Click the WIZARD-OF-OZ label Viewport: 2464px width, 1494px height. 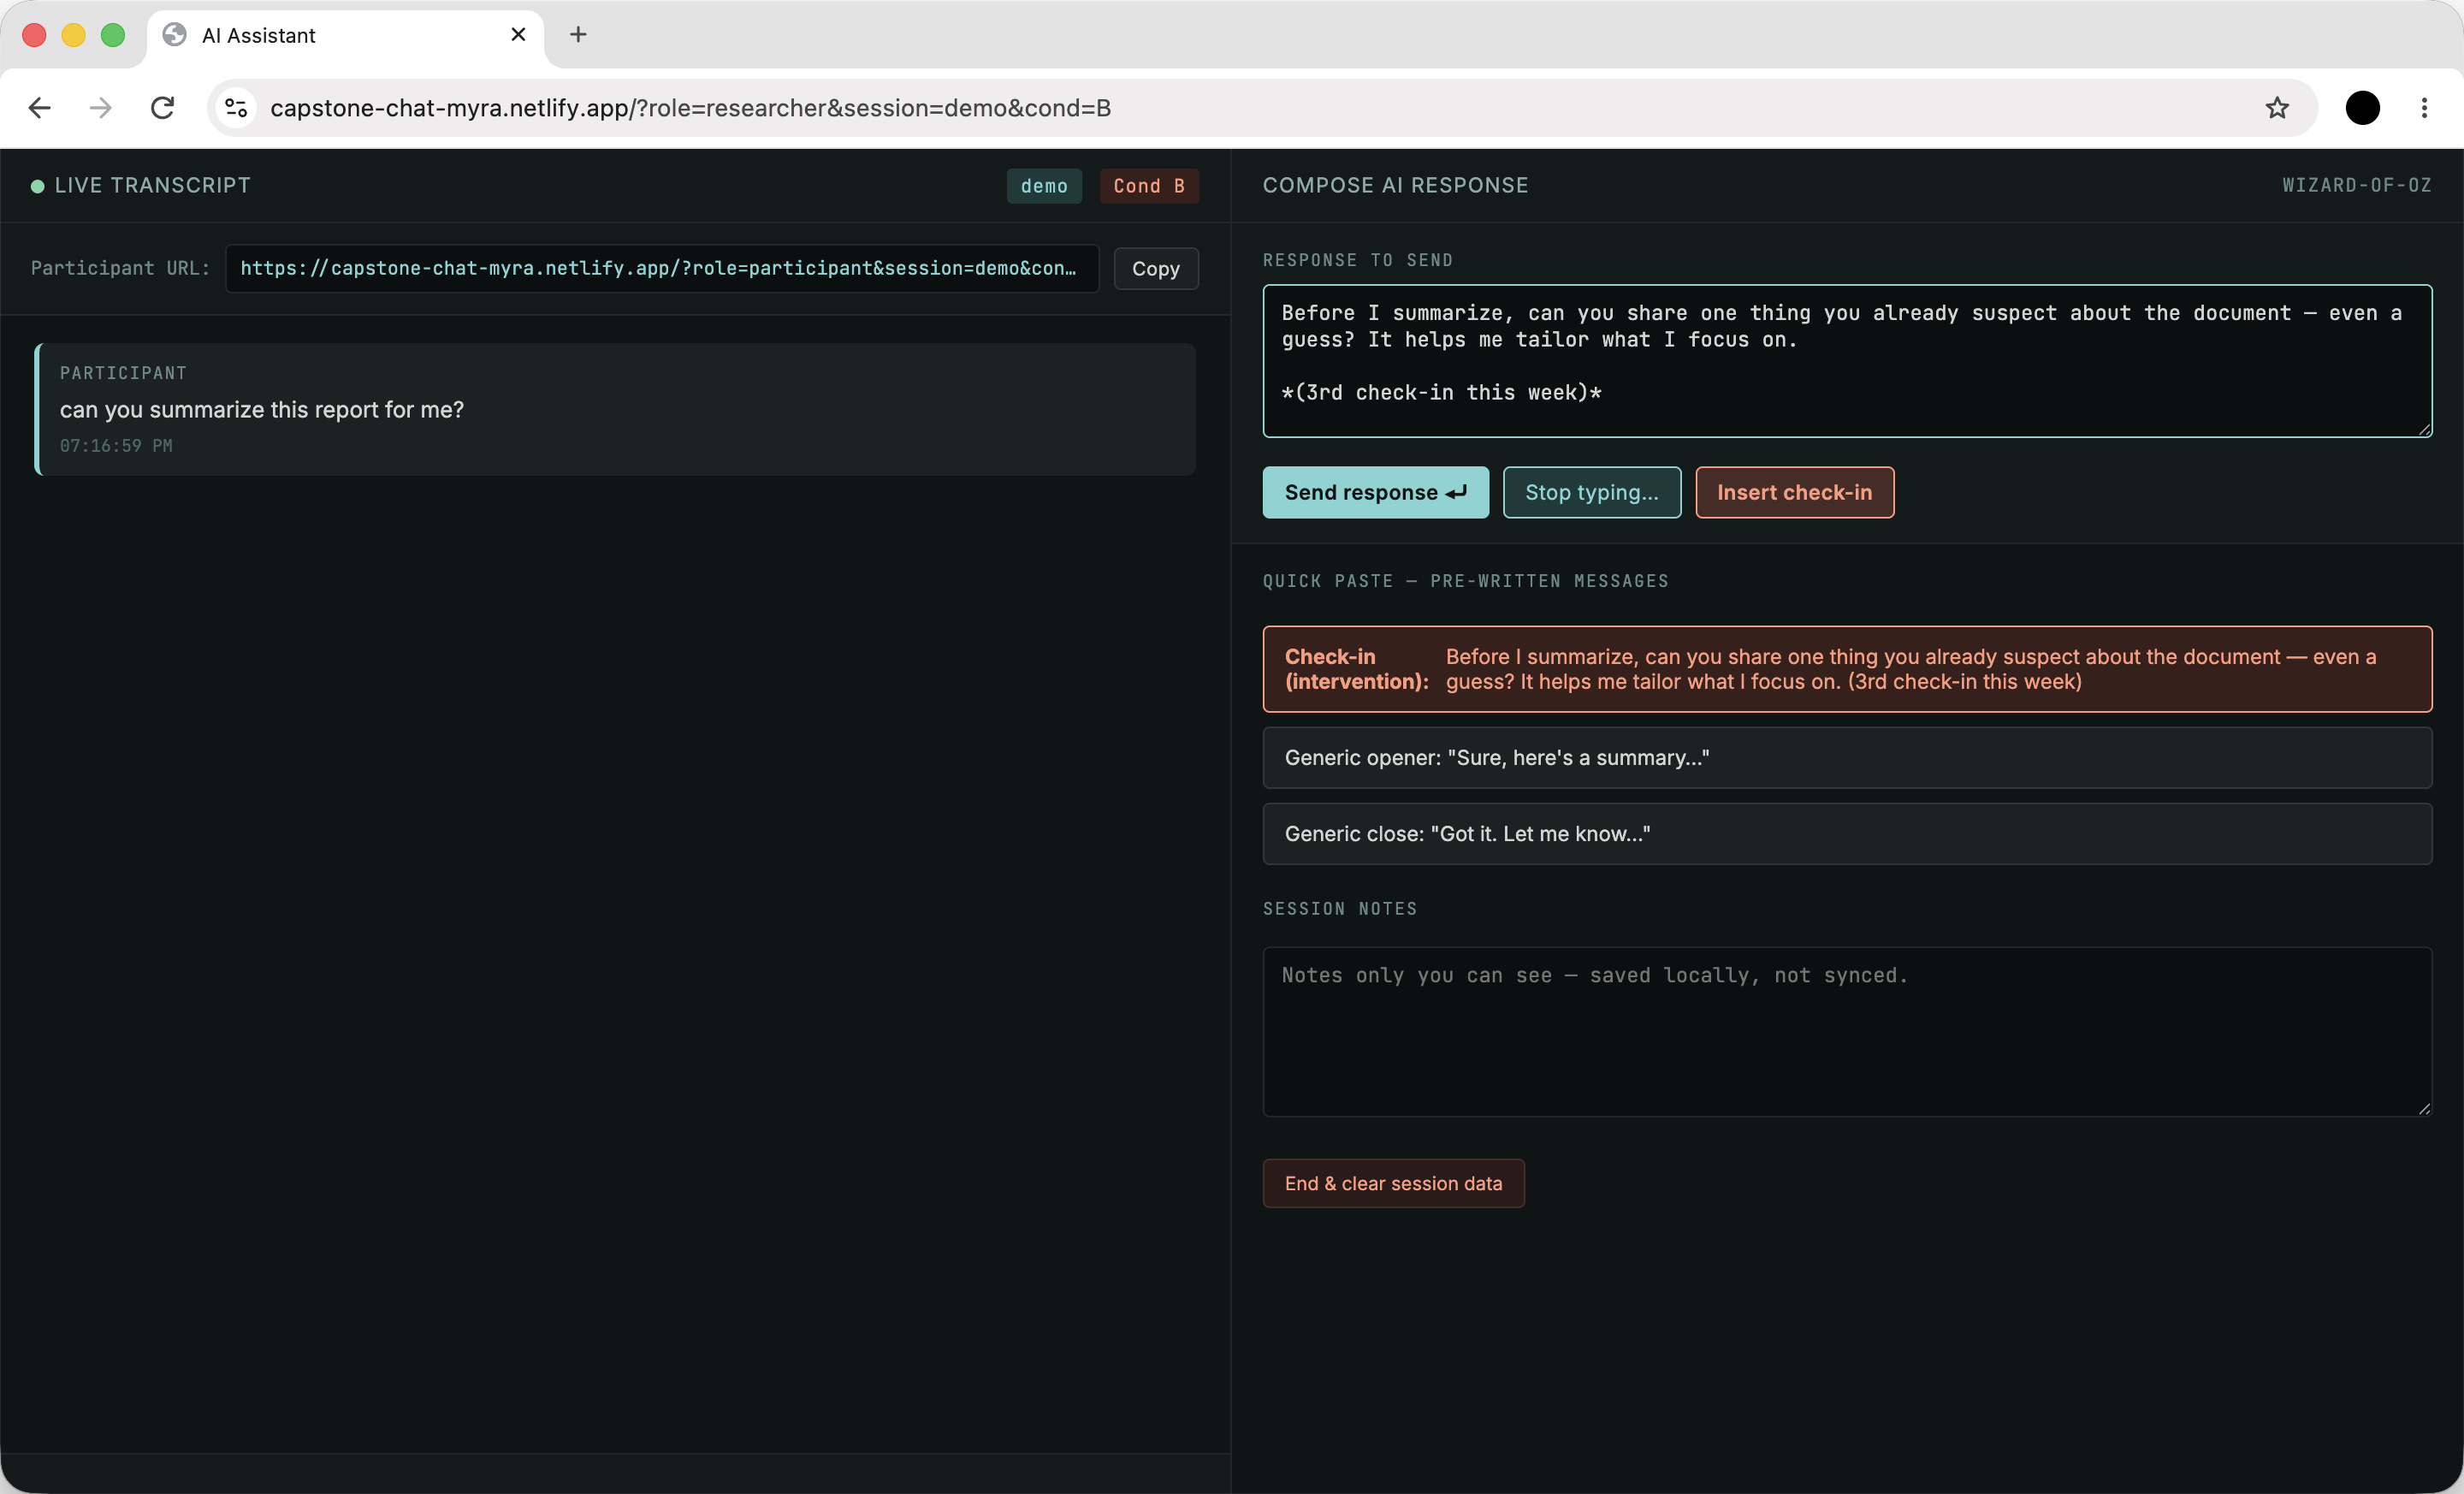[2356, 186]
